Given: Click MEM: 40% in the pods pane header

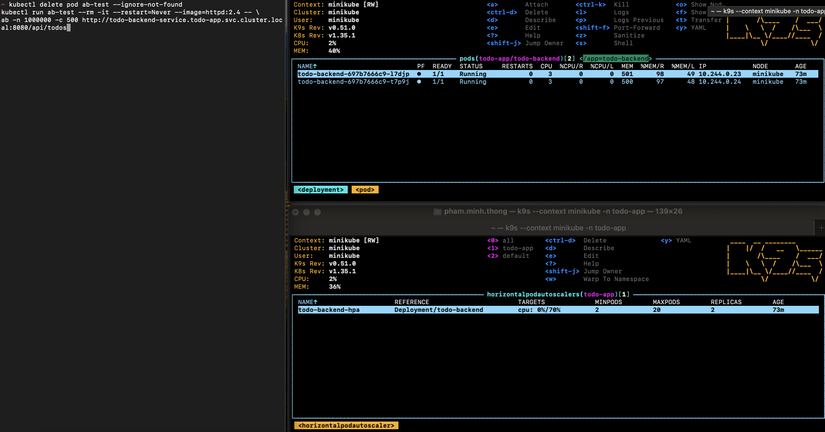Looking at the screenshot, I should pyautogui.click(x=317, y=51).
